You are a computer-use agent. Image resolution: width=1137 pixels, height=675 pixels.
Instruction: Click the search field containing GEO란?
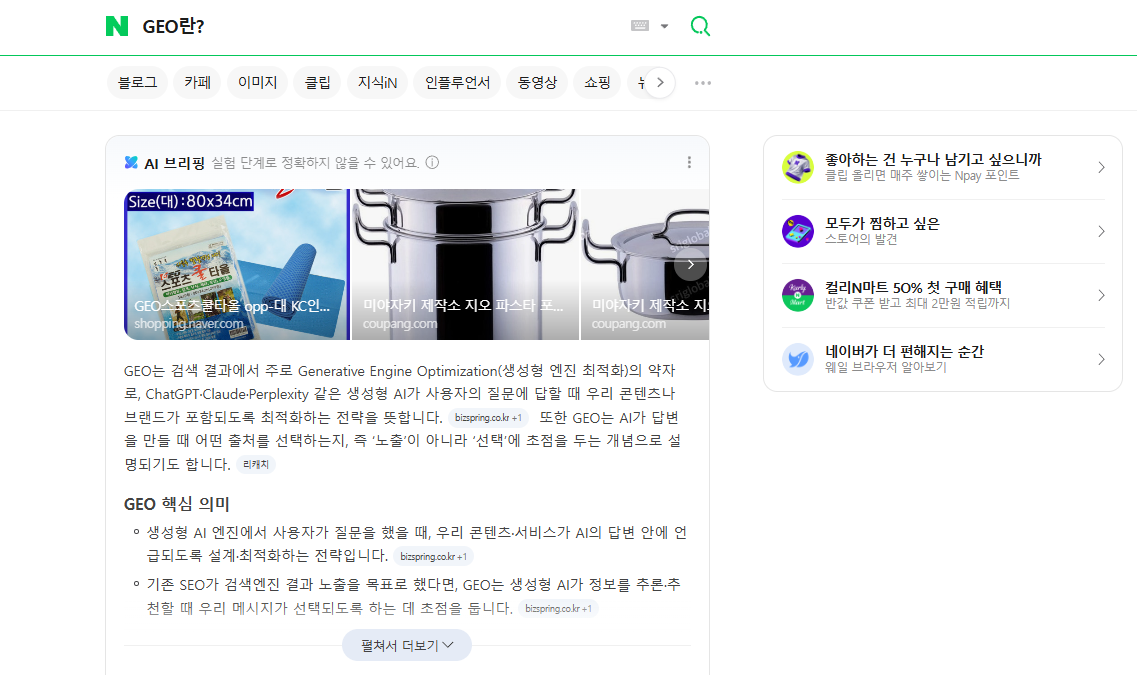coord(377,26)
